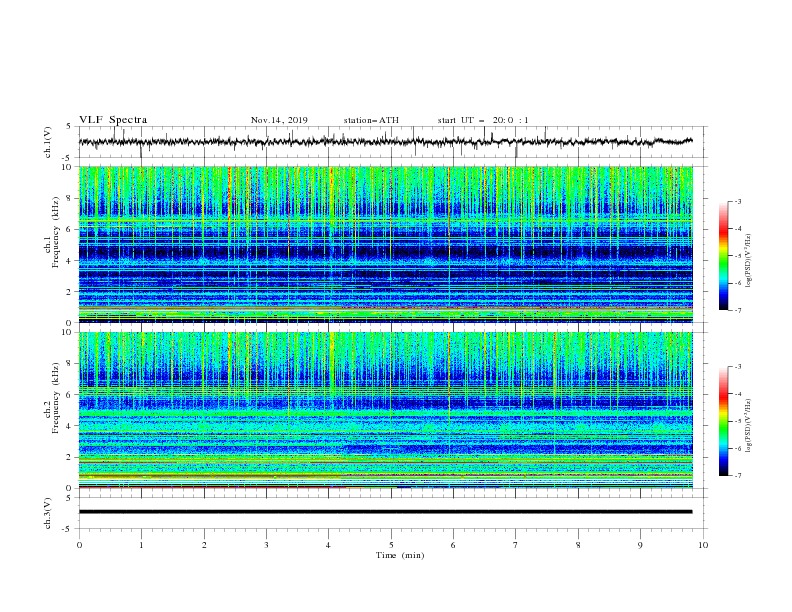Click the "start UT = 20:0 :1" text
The image size is (792, 612).
[483, 120]
